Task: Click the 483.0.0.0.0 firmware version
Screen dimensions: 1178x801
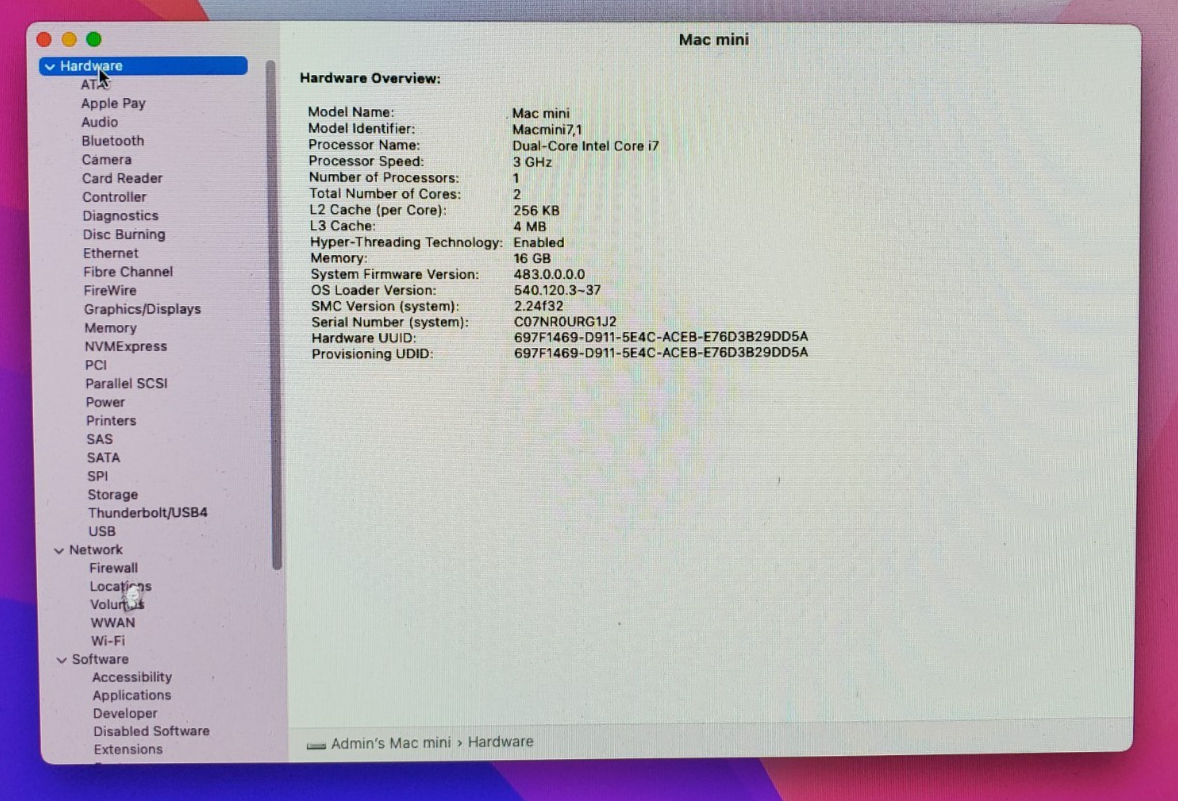Action: (549, 274)
